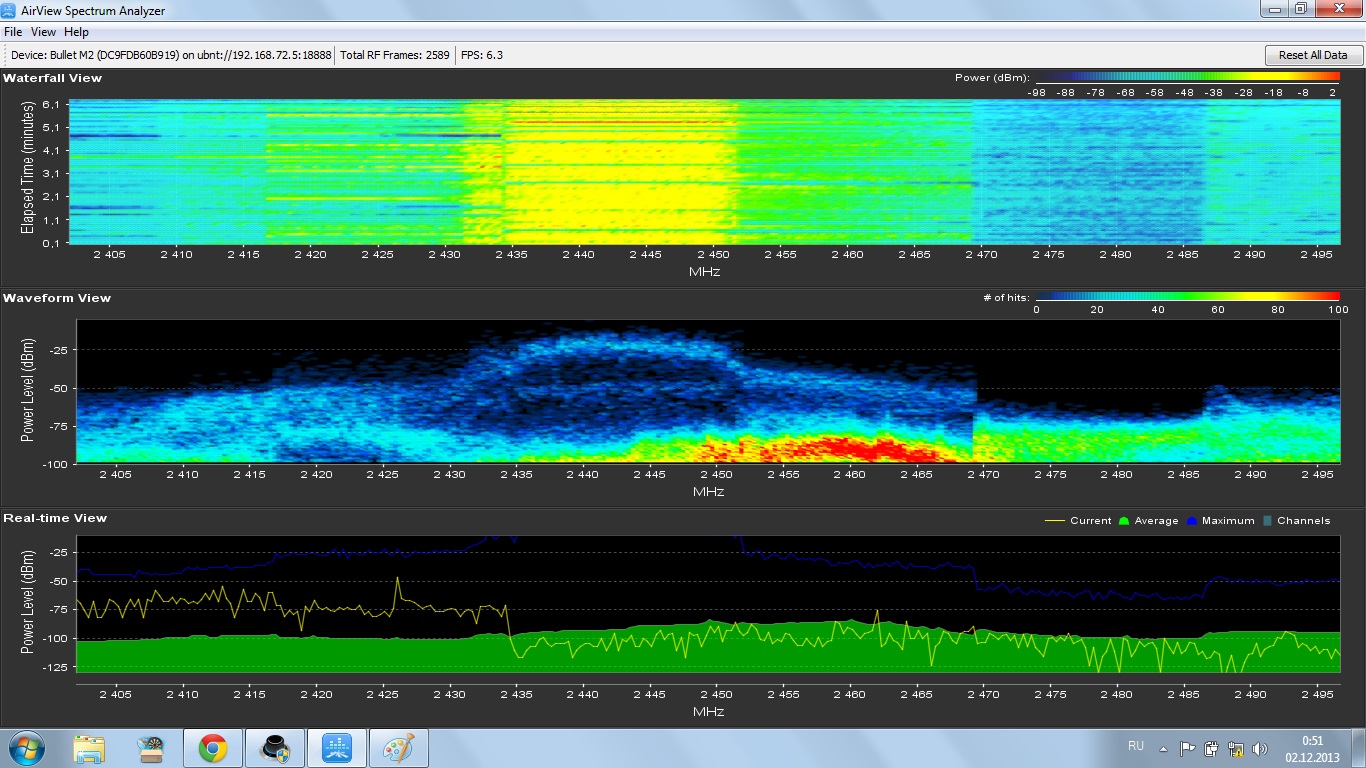Screen dimensions: 1366x768
Task: Open the Help menu
Action: tap(77, 32)
